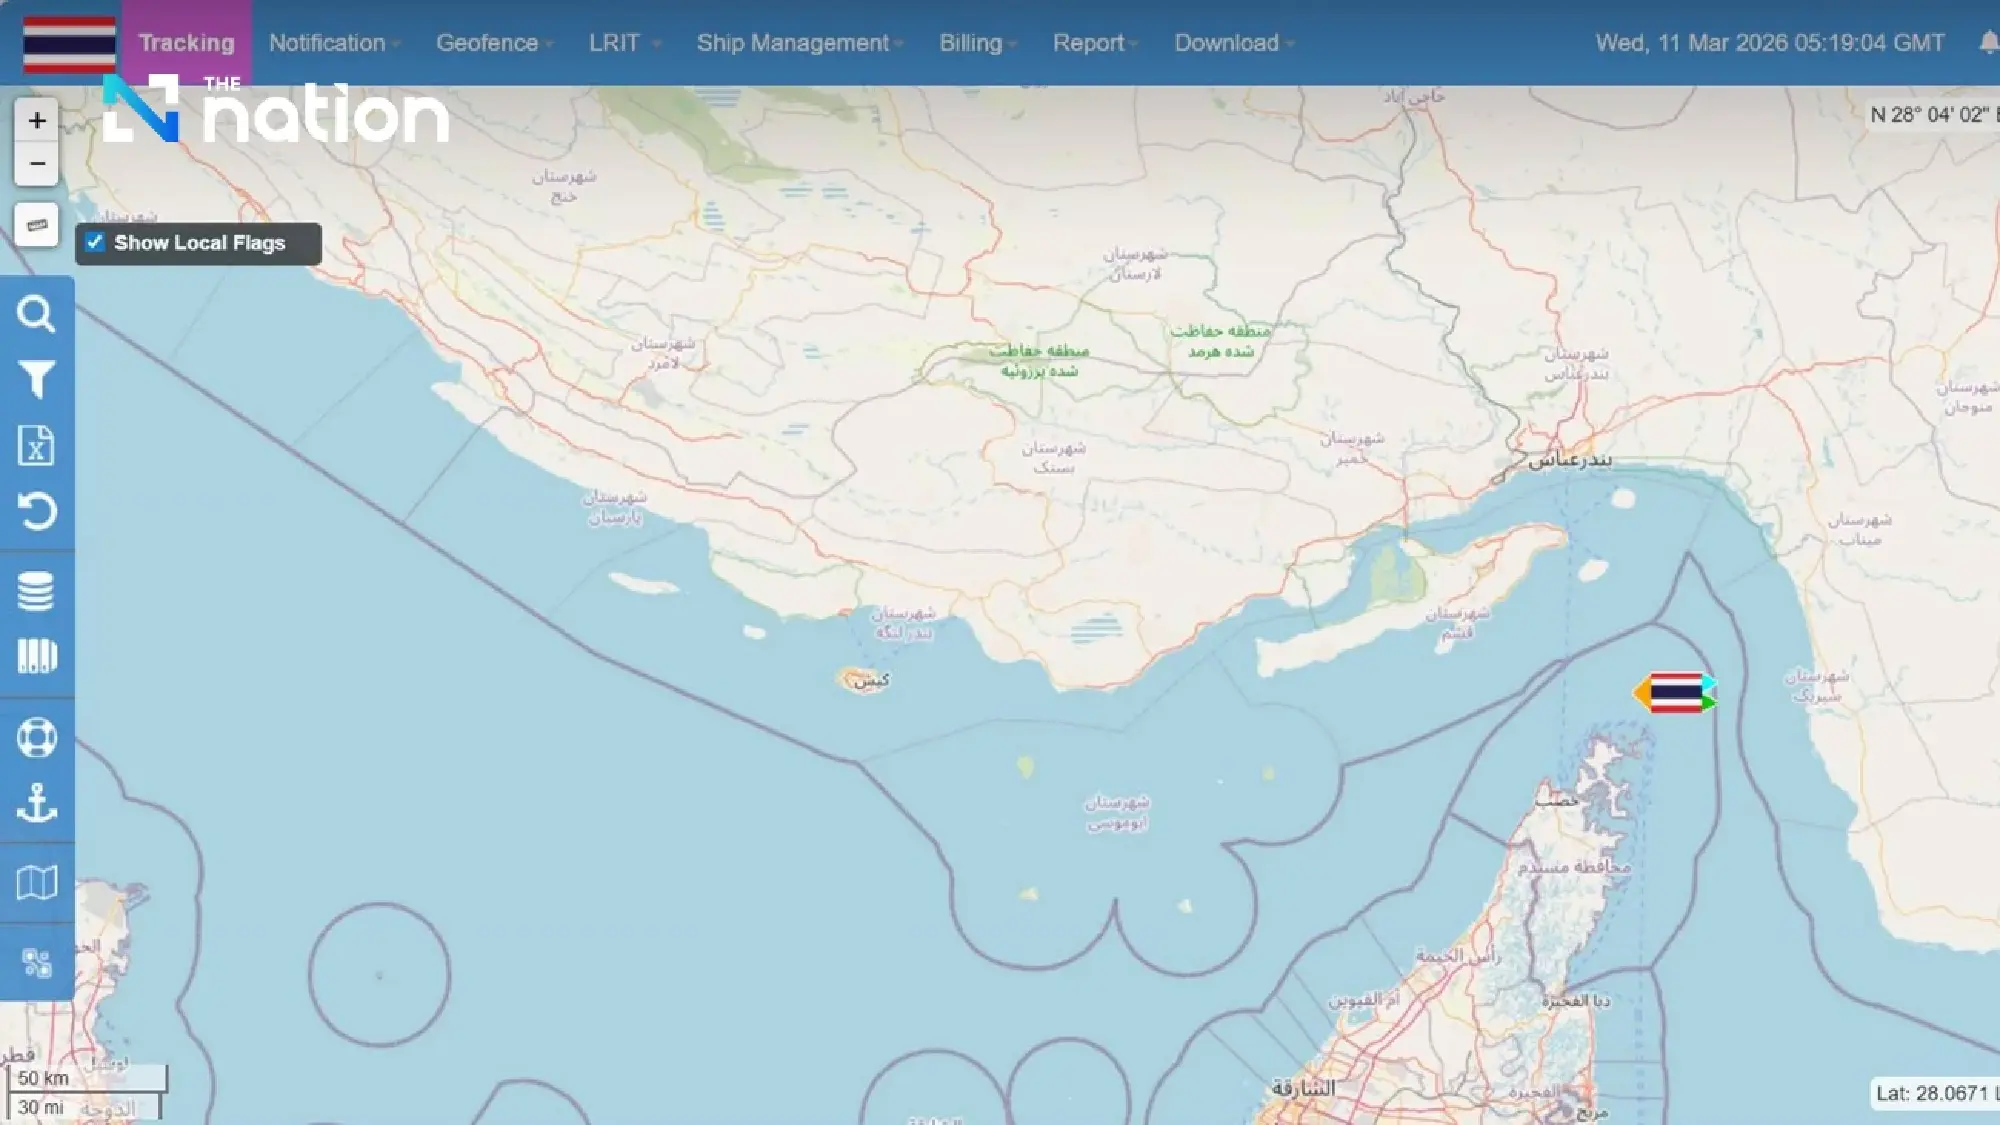Click the Geofence menu item
The height and width of the screenshot is (1125, 2000).
click(486, 43)
